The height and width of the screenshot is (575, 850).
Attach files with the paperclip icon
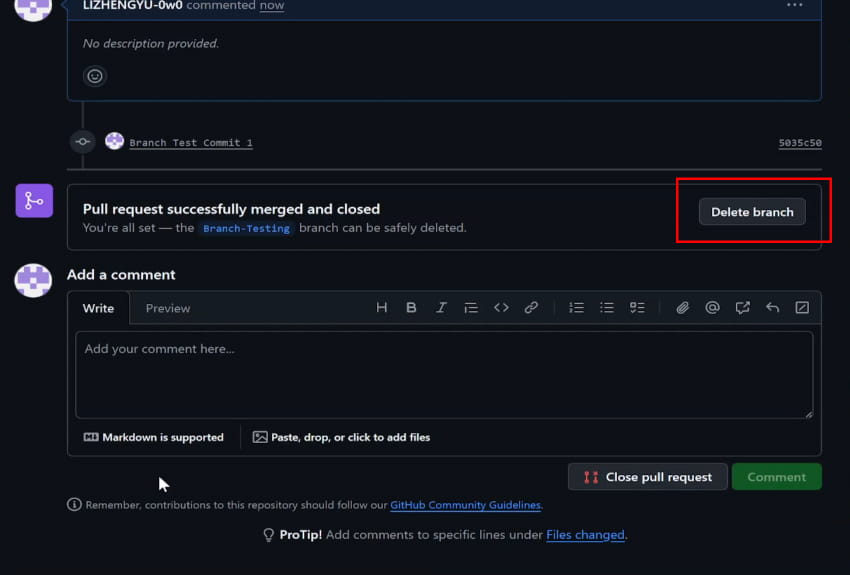tap(682, 308)
